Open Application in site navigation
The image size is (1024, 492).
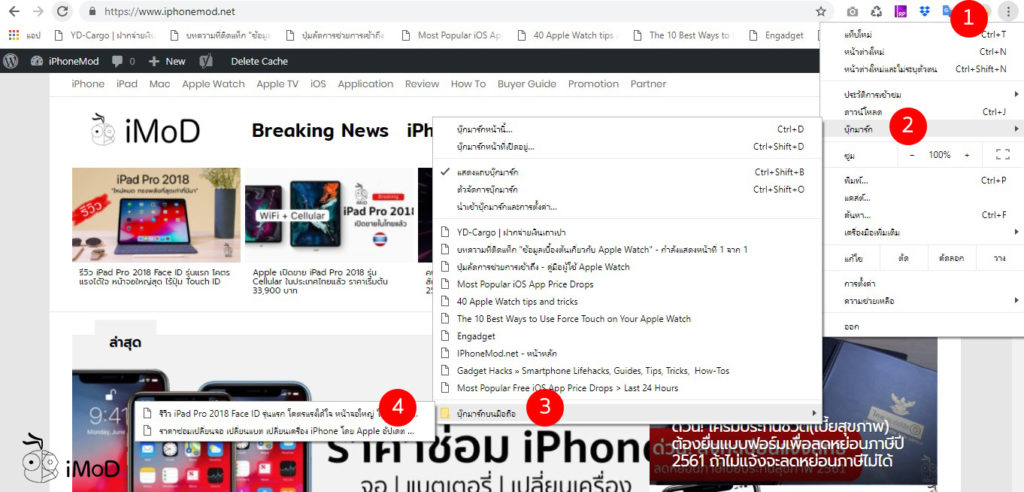coord(366,84)
